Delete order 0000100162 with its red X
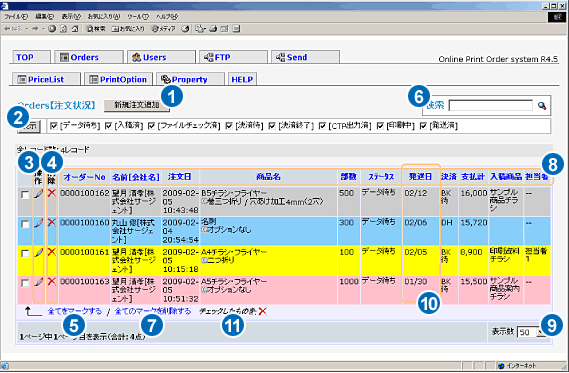The width and height of the screenshot is (569, 373). pos(52,193)
